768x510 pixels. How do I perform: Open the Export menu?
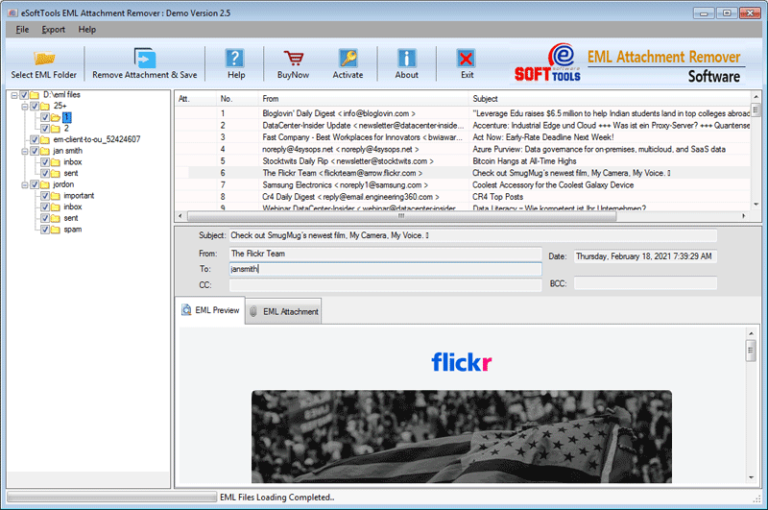[x=53, y=29]
